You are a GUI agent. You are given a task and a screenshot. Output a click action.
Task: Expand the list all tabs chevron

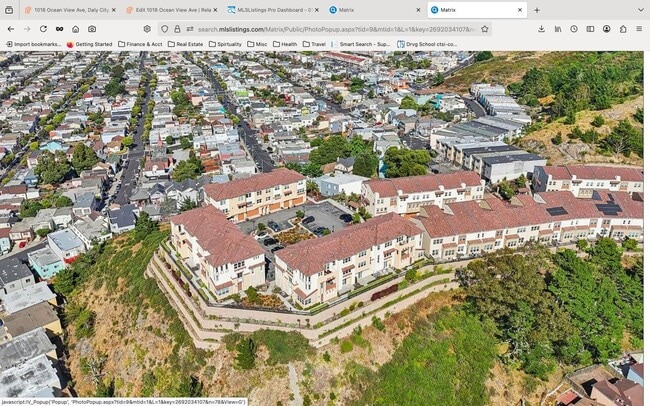click(x=639, y=10)
